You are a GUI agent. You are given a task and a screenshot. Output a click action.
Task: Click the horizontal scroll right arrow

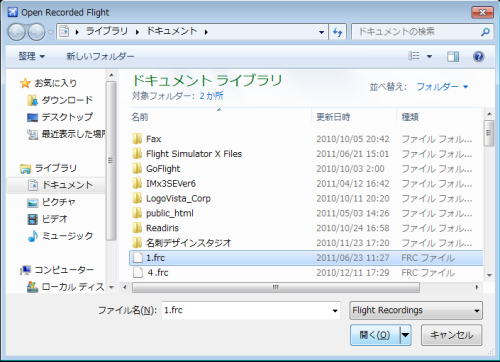(477, 287)
